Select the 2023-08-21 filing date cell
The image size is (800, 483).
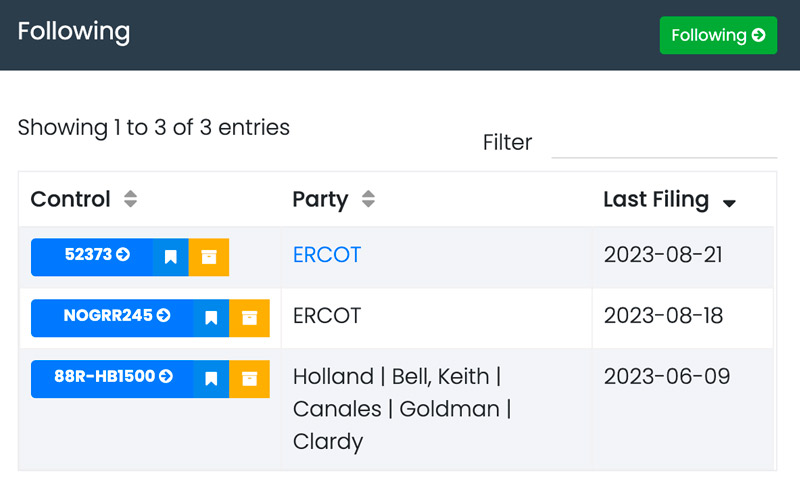(683, 258)
